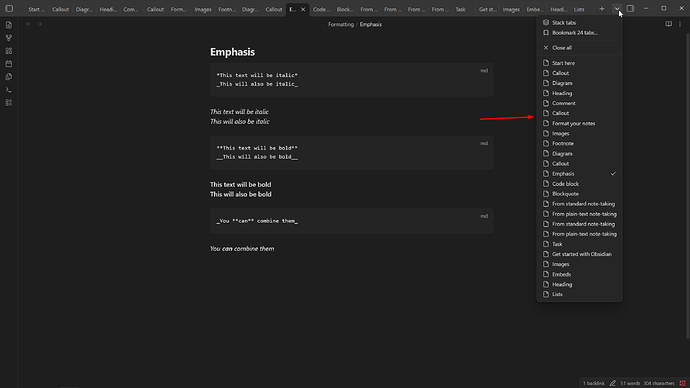Open more options three-dot menu
690x388 pixels.
[x=680, y=24]
